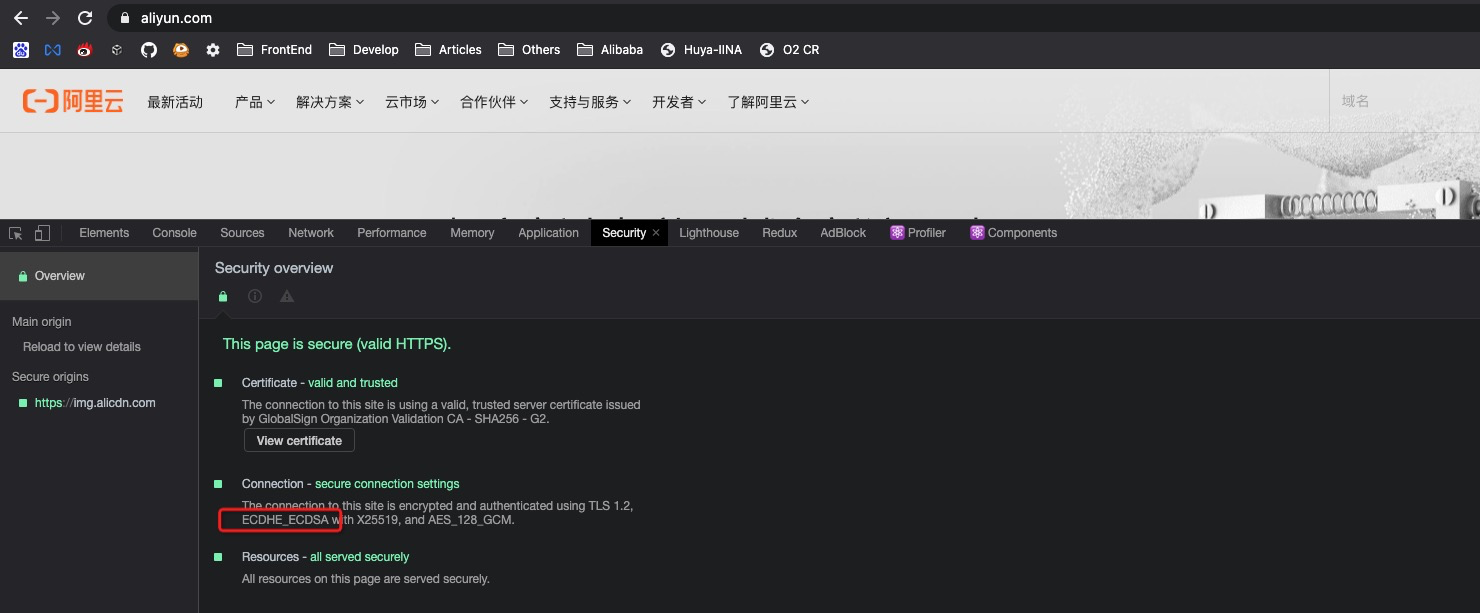Switch to the Network tab
Screen dimensions: 1480x613
311,233
